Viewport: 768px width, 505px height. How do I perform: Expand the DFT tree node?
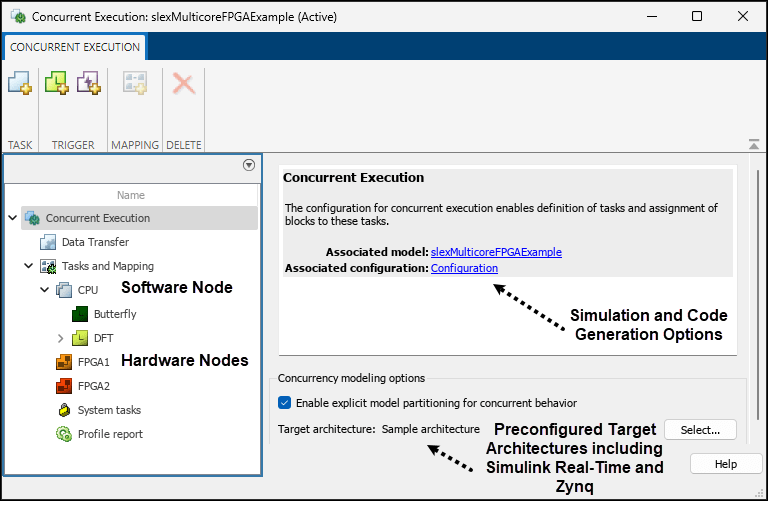(x=61, y=338)
